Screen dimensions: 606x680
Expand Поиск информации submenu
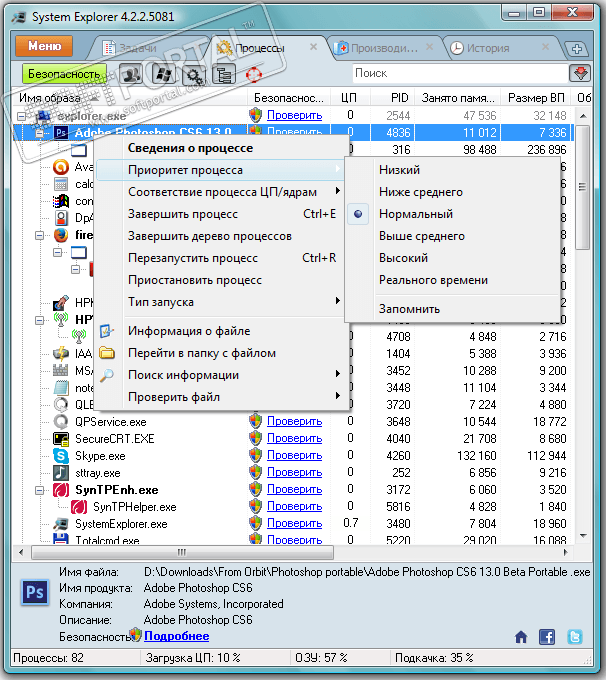[x=220, y=375]
